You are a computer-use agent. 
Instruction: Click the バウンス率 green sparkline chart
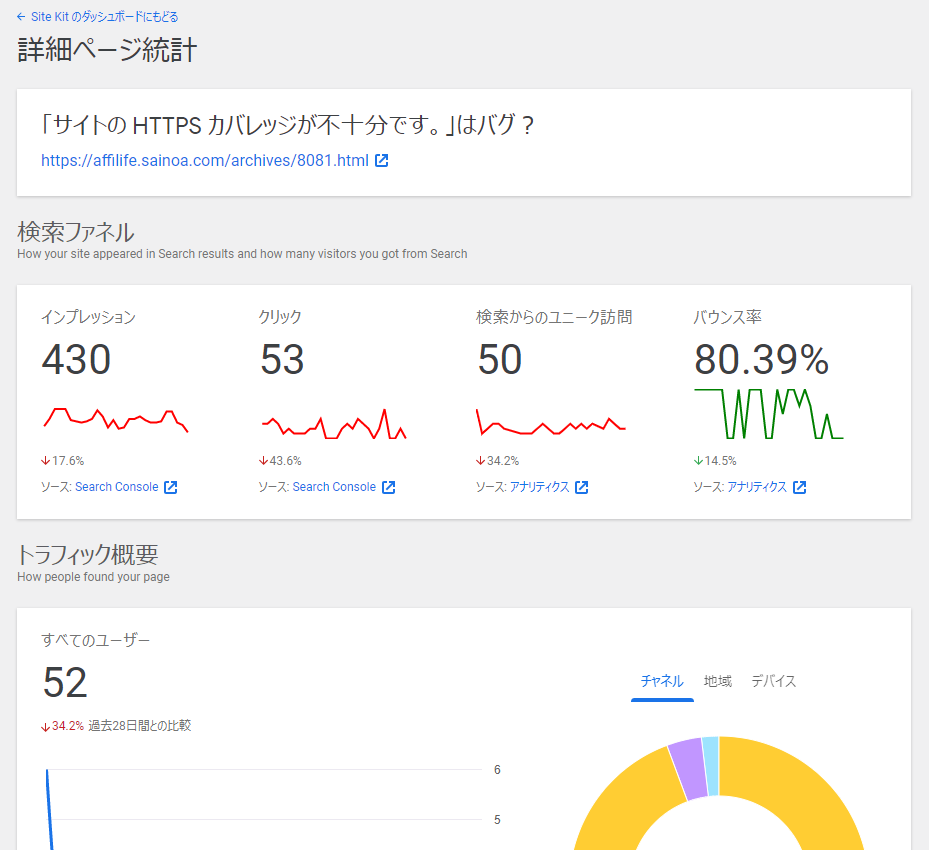click(x=768, y=413)
